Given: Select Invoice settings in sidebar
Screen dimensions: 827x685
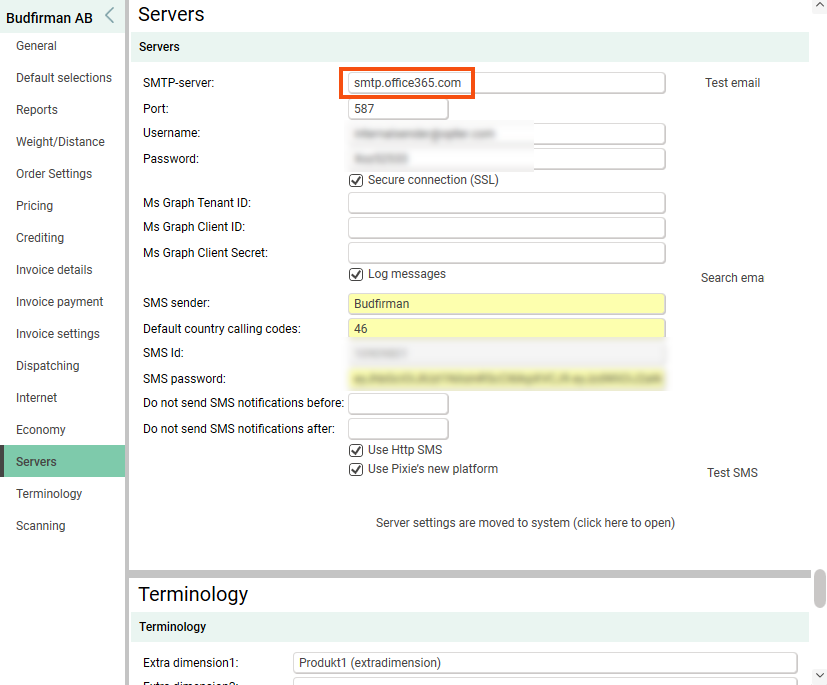Looking at the screenshot, I should pos(57,334).
